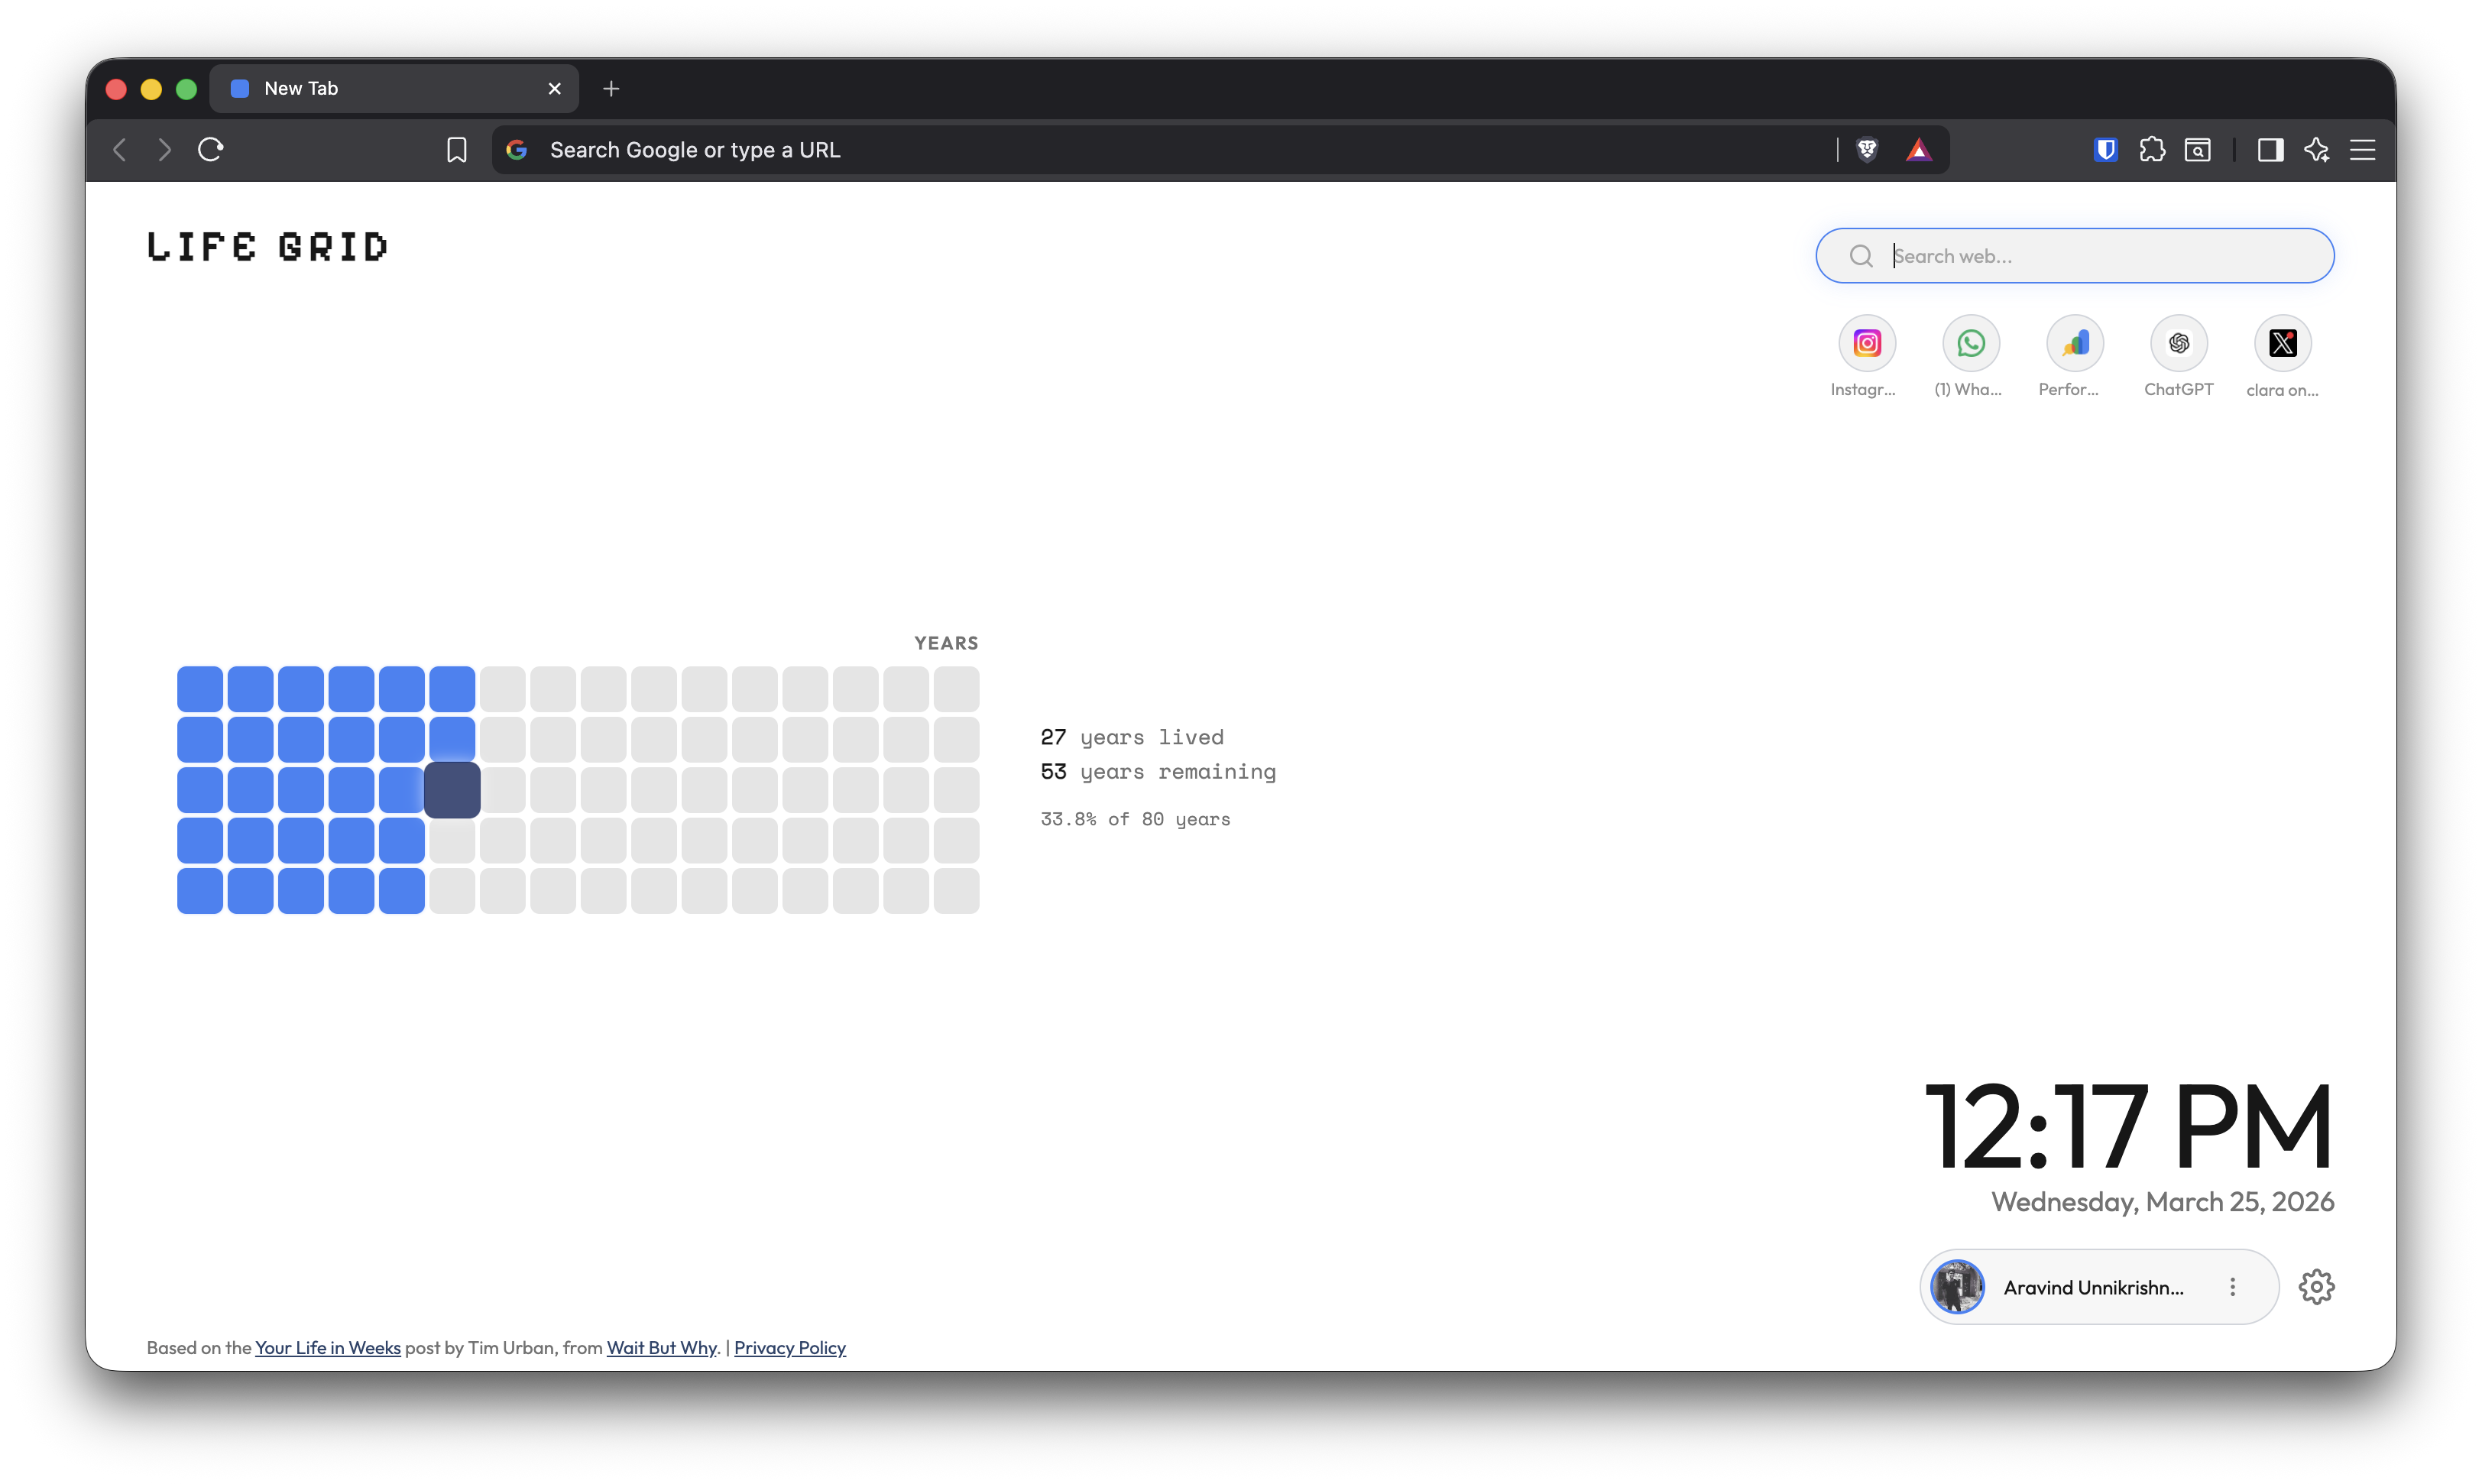
Task: Open the search-tabs icon in the toolbar
Action: pyautogui.click(x=2198, y=149)
